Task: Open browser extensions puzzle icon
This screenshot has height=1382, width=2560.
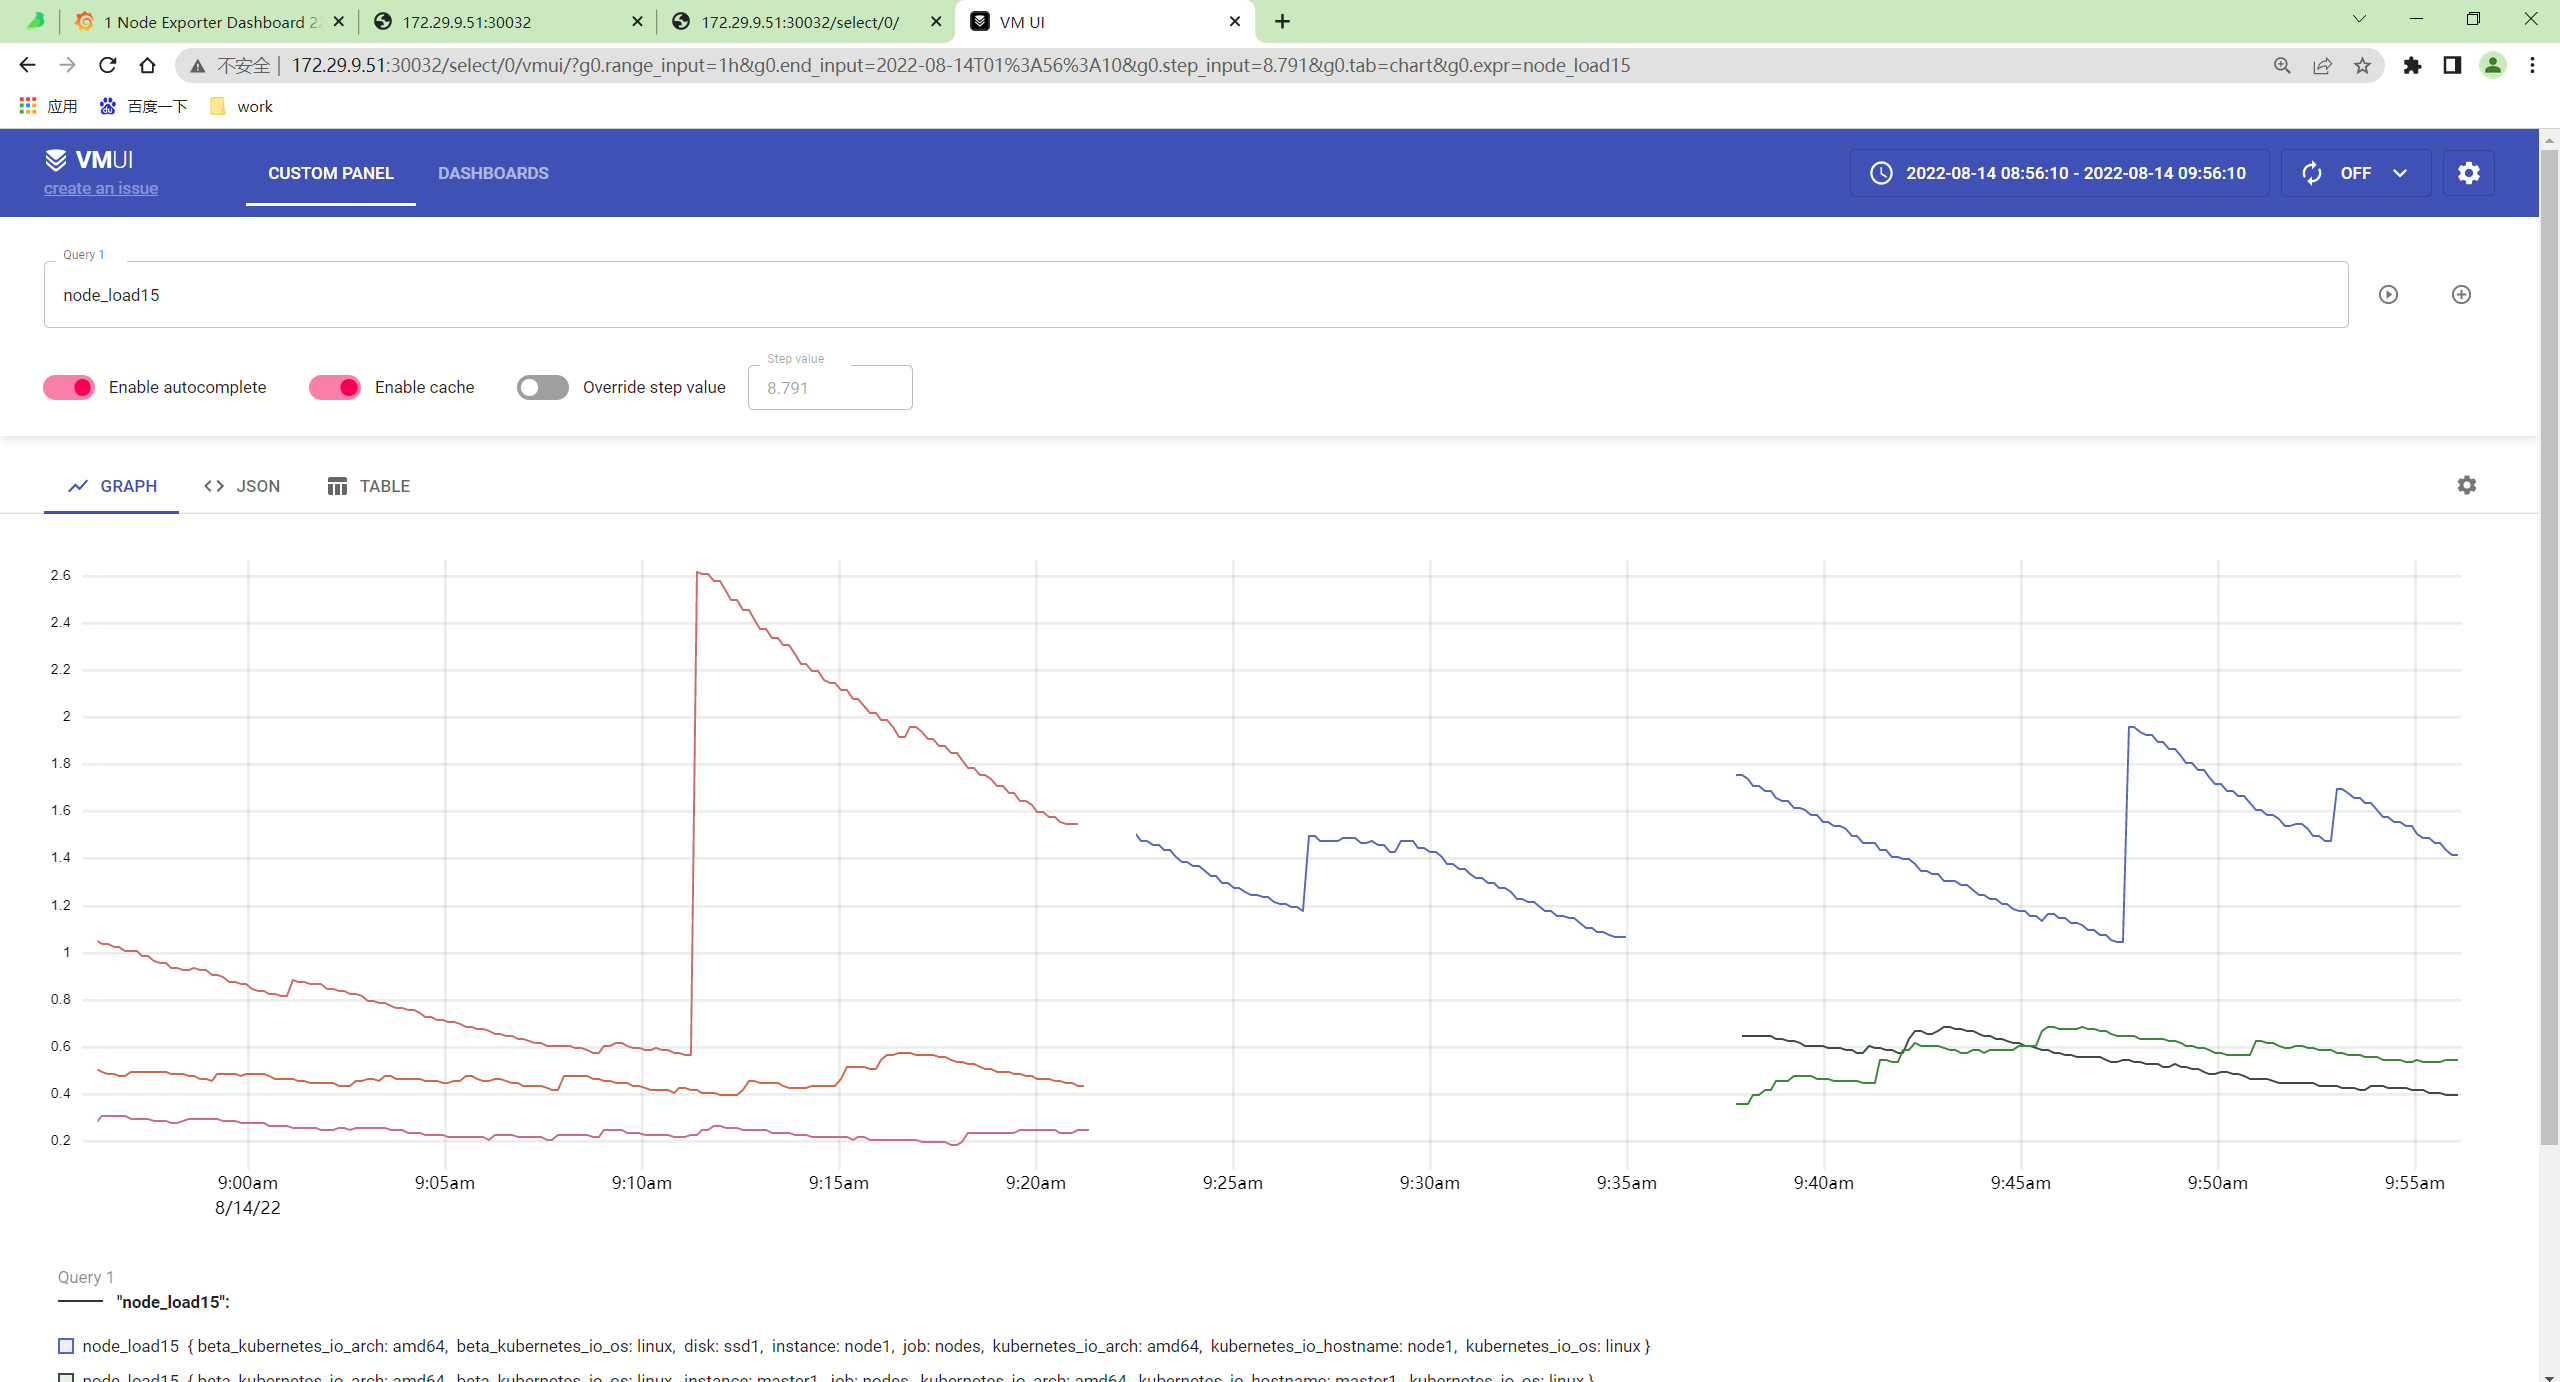Action: pos(2412,65)
